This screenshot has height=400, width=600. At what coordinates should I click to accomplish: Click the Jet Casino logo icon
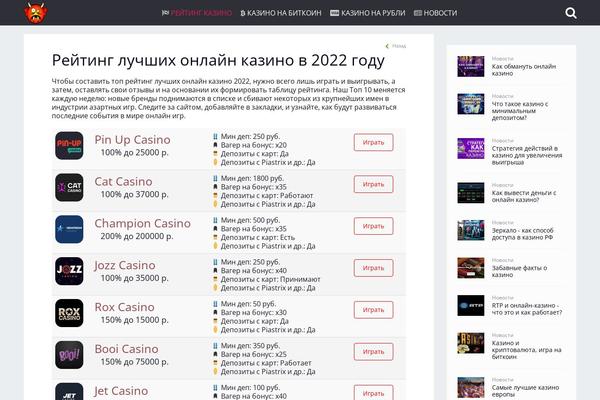pos(69,392)
